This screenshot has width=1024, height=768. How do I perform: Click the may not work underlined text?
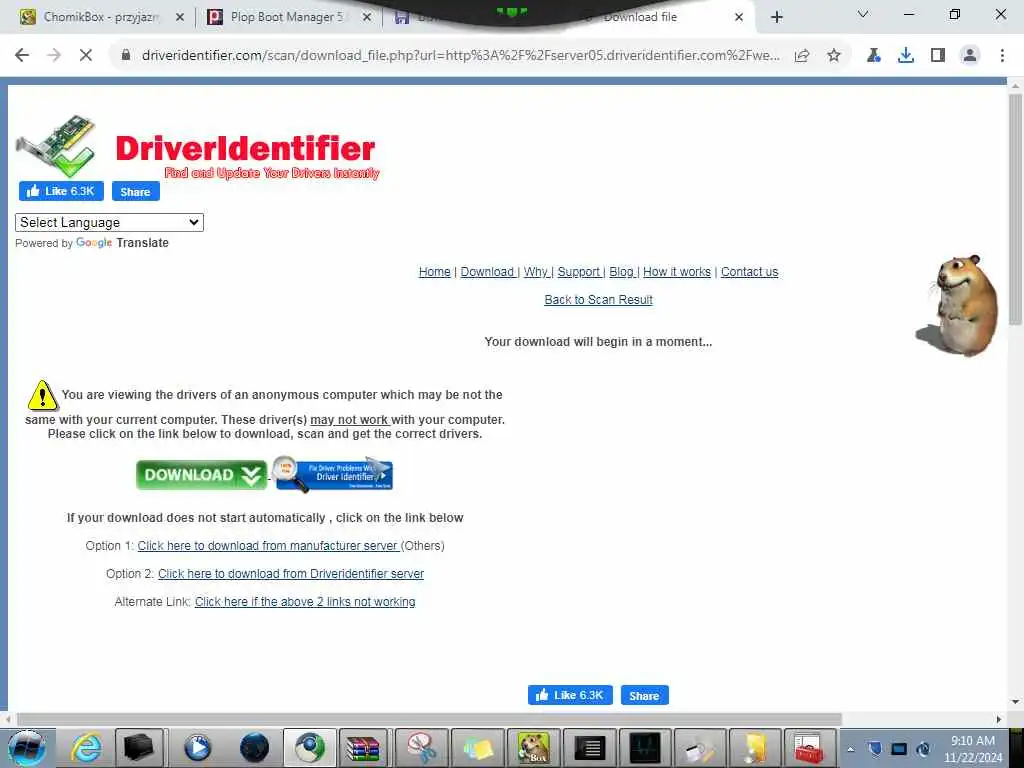[349, 420]
